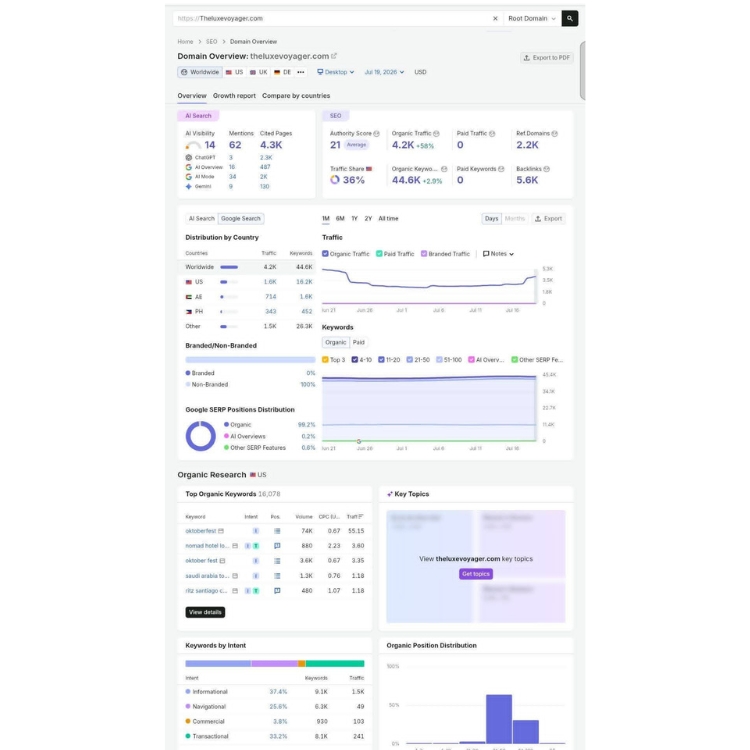The height and width of the screenshot is (750, 750).
Task: Click the UK flag in country filter
Action: point(253,72)
